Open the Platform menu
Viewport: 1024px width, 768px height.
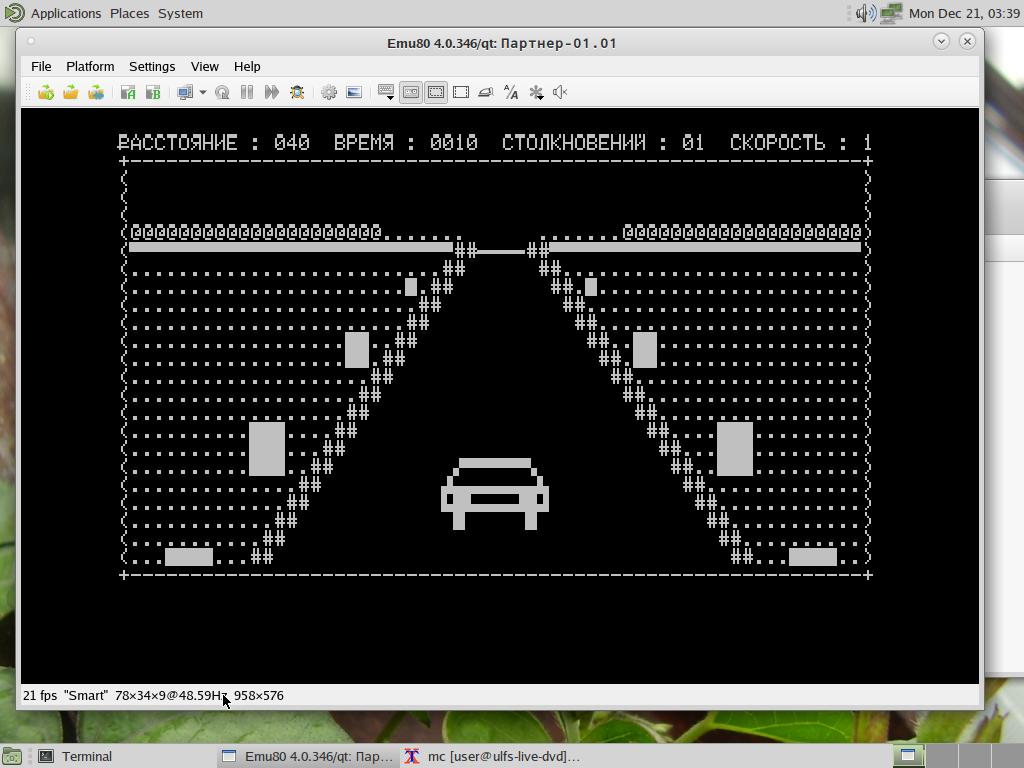point(90,66)
